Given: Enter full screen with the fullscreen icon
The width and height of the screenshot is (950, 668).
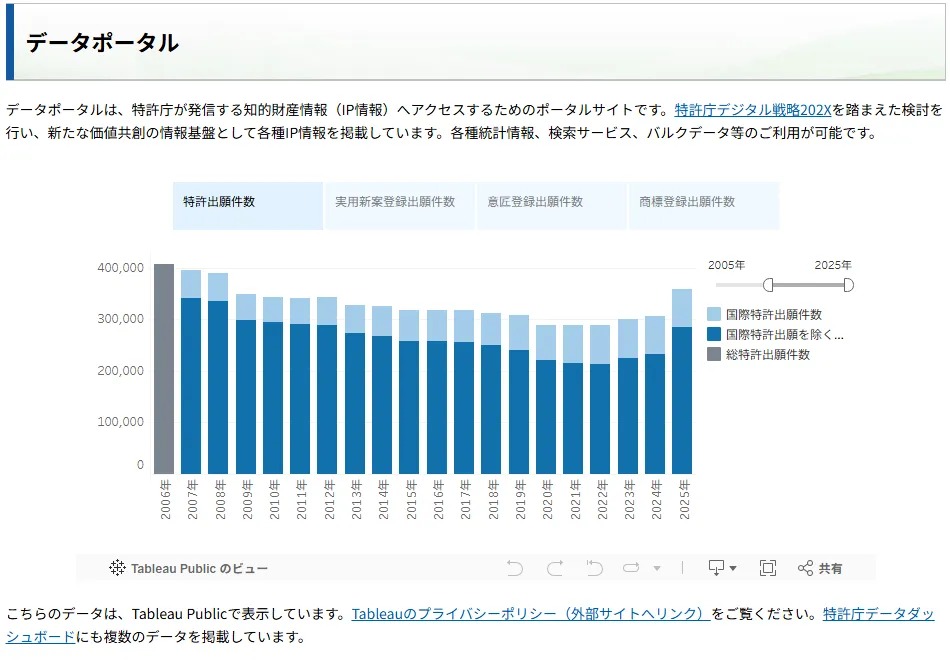Looking at the screenshot, I should (x=768, y=568).
